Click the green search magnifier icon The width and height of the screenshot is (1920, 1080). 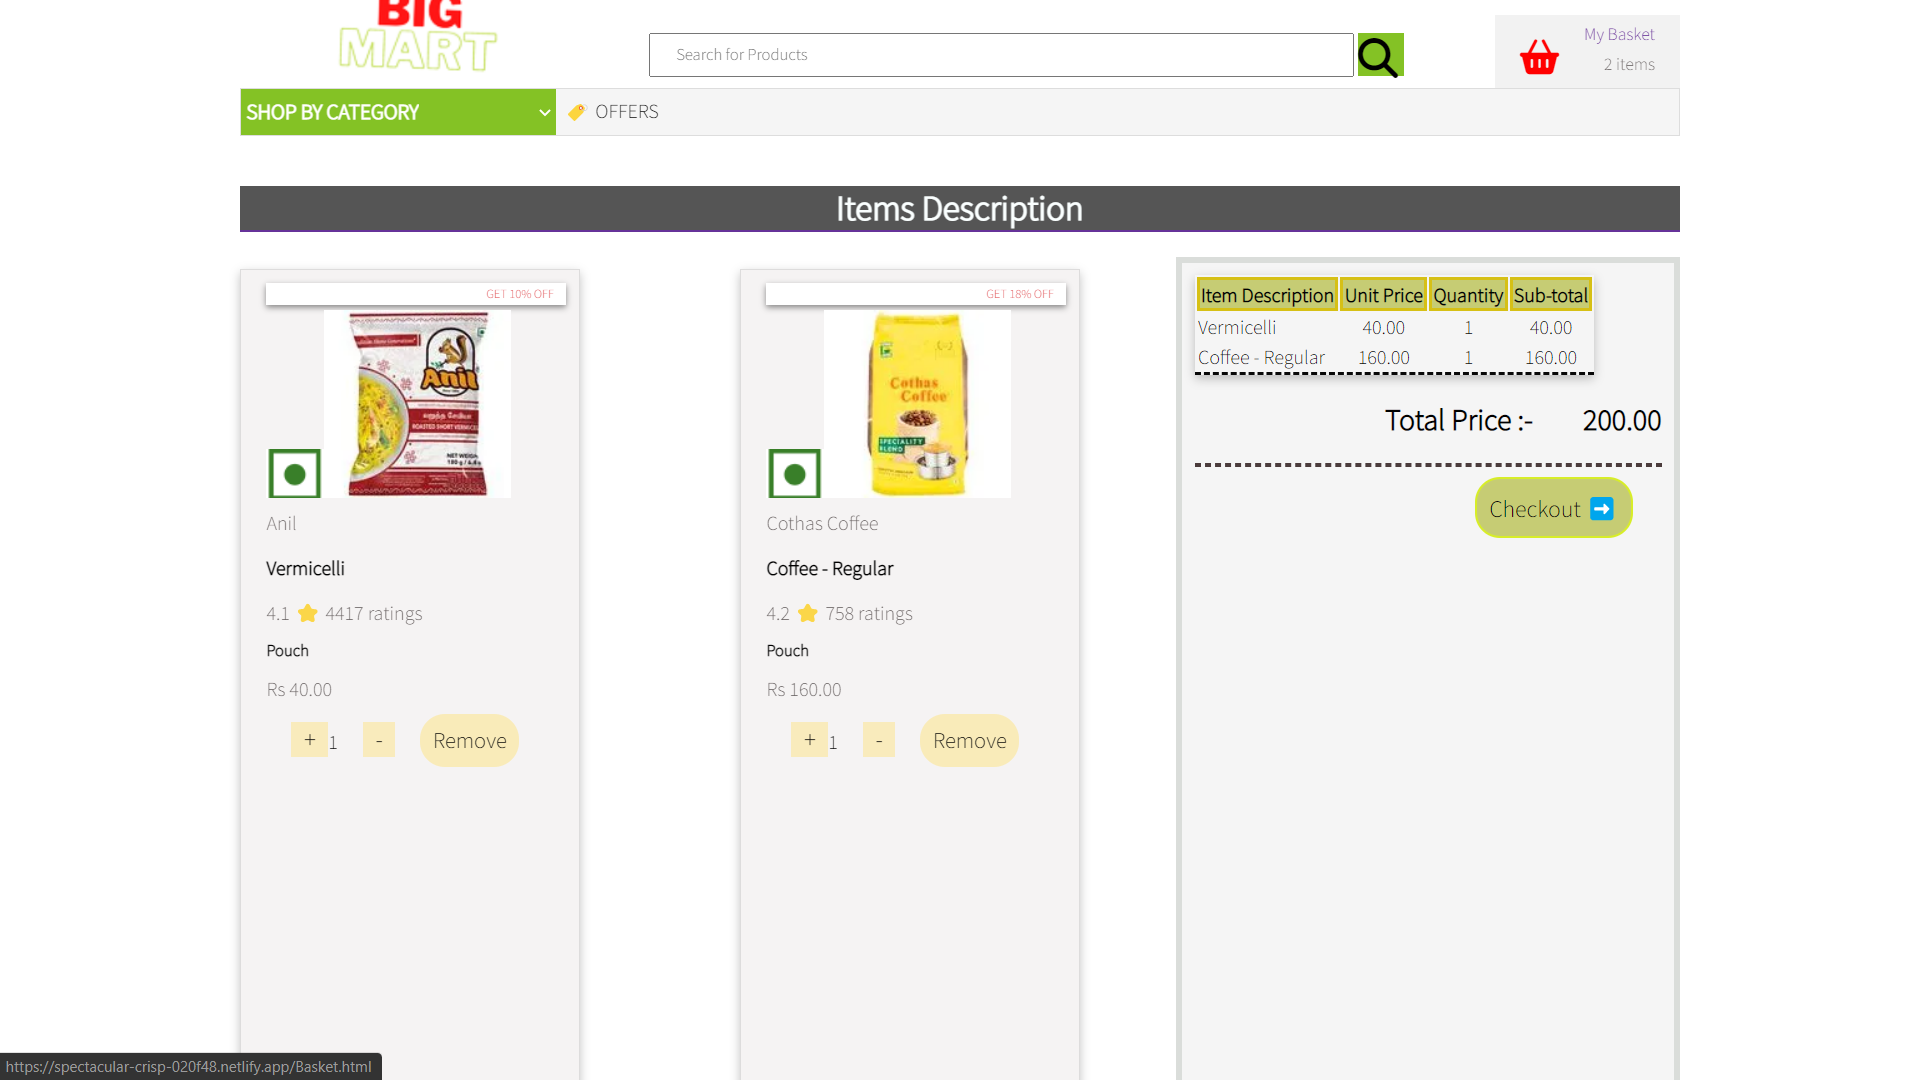pos(1380,55)
